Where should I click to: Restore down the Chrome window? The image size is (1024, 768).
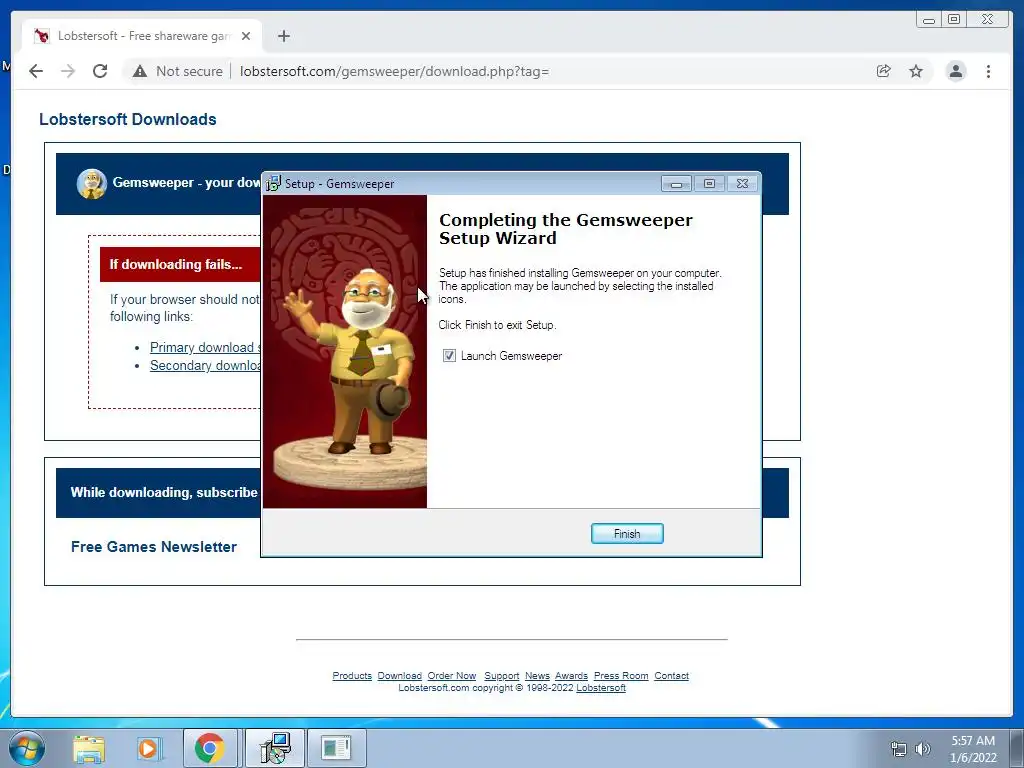(x=953, y=20)
